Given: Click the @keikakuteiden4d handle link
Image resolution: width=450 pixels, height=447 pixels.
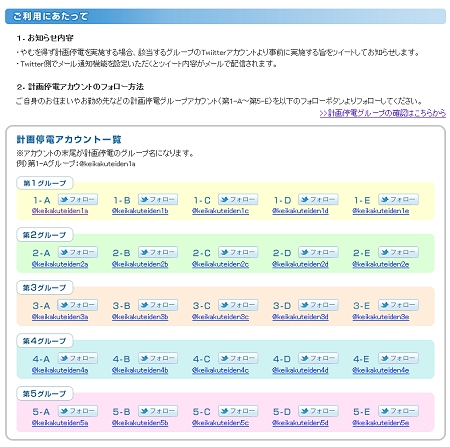Looking at the screenshot, I should (300, 370).
